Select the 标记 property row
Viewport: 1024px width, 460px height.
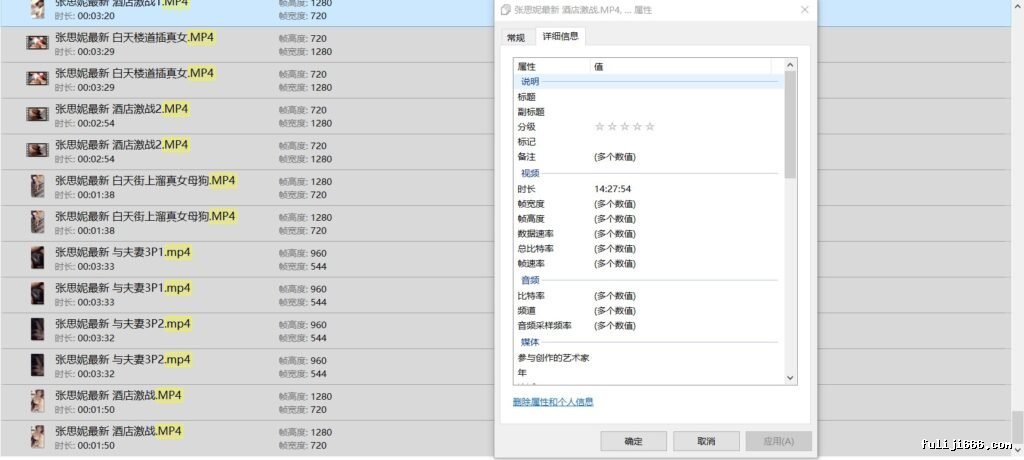click(648, 142)
